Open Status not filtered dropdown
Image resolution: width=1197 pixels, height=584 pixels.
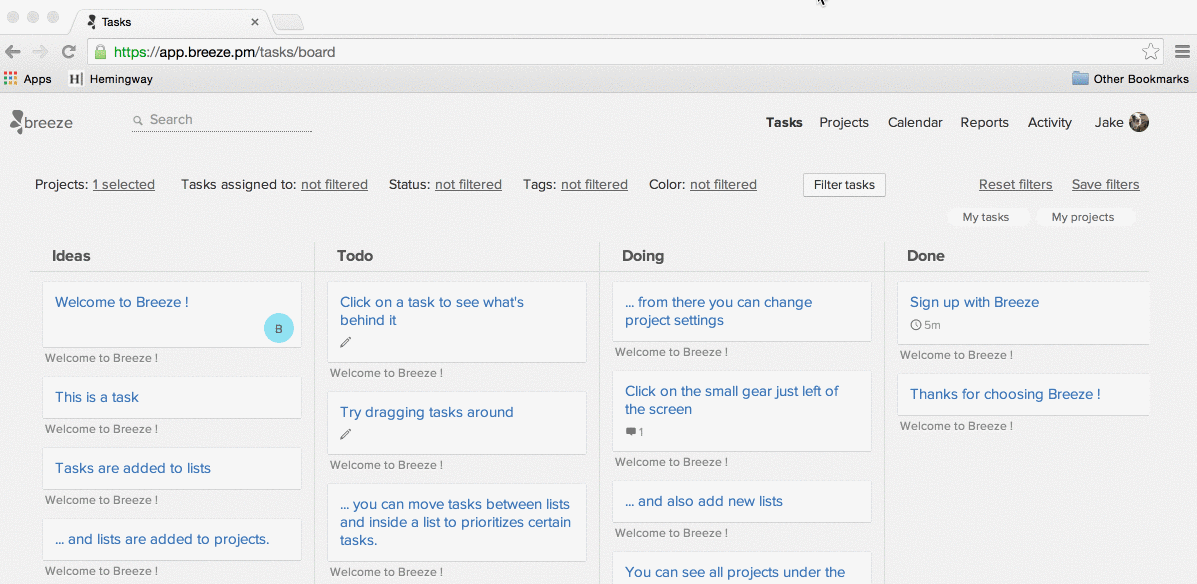[x=469, y=184]
